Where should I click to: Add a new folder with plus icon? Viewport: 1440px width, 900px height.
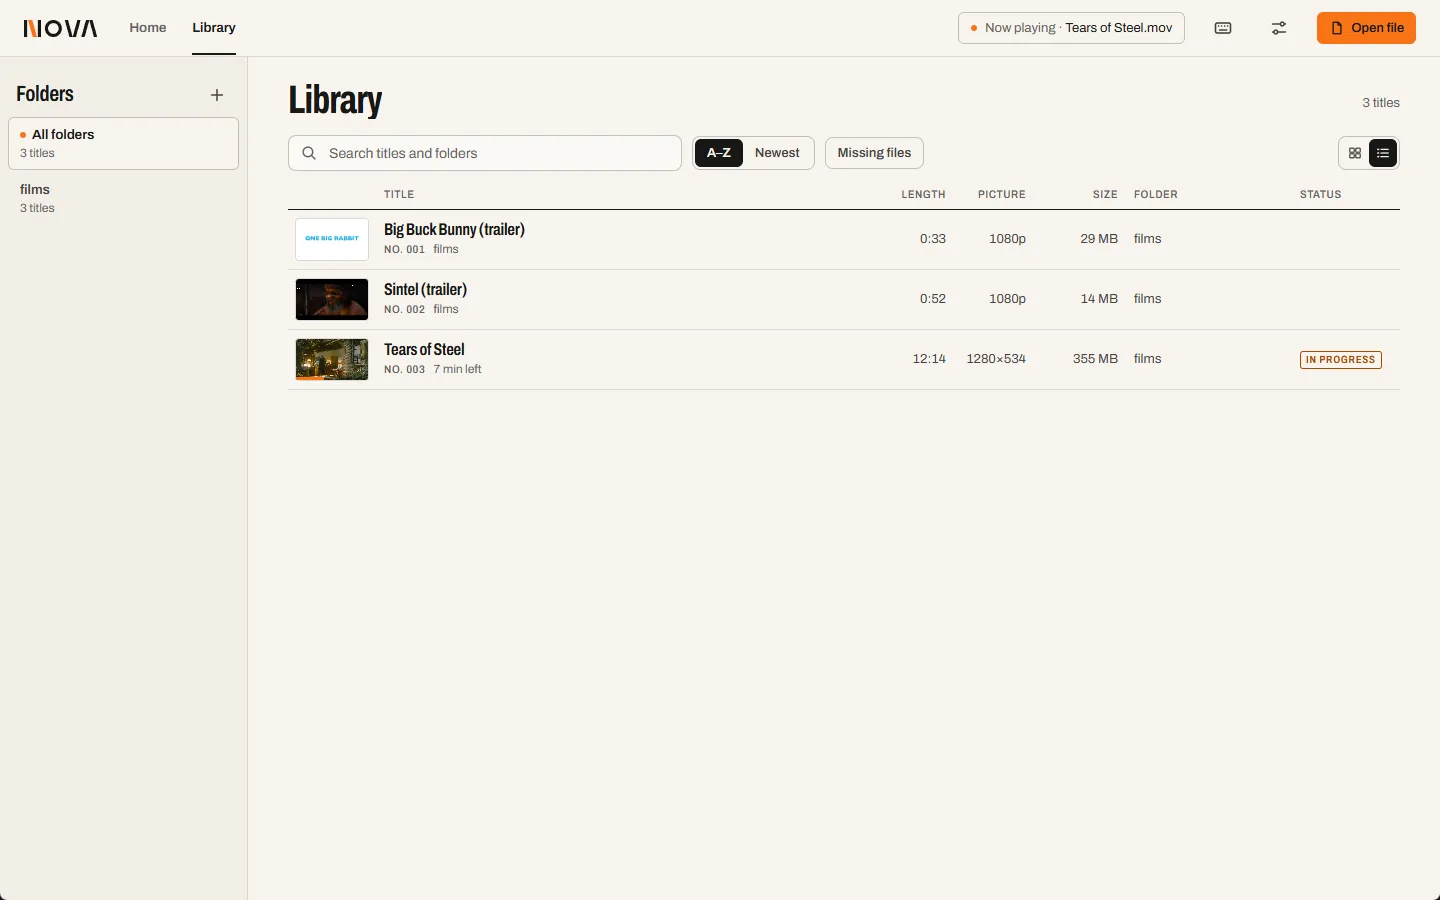point(217,95)
